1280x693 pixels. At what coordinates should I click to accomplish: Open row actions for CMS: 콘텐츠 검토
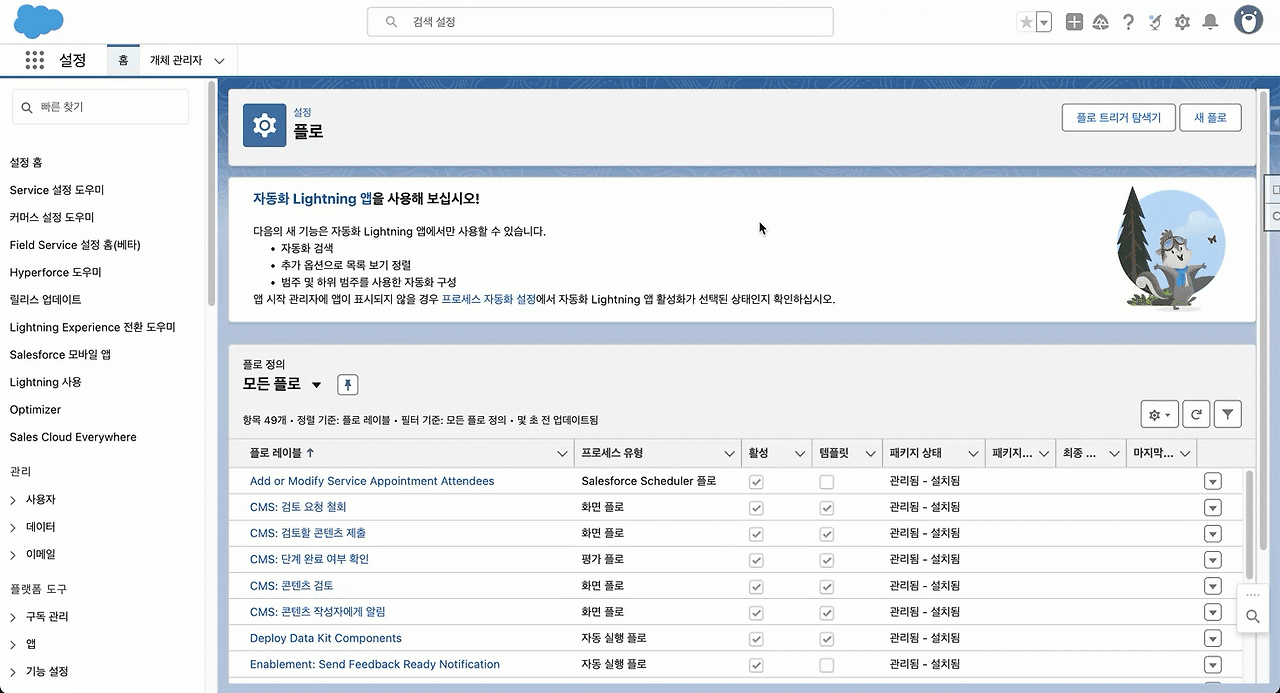1213,586
